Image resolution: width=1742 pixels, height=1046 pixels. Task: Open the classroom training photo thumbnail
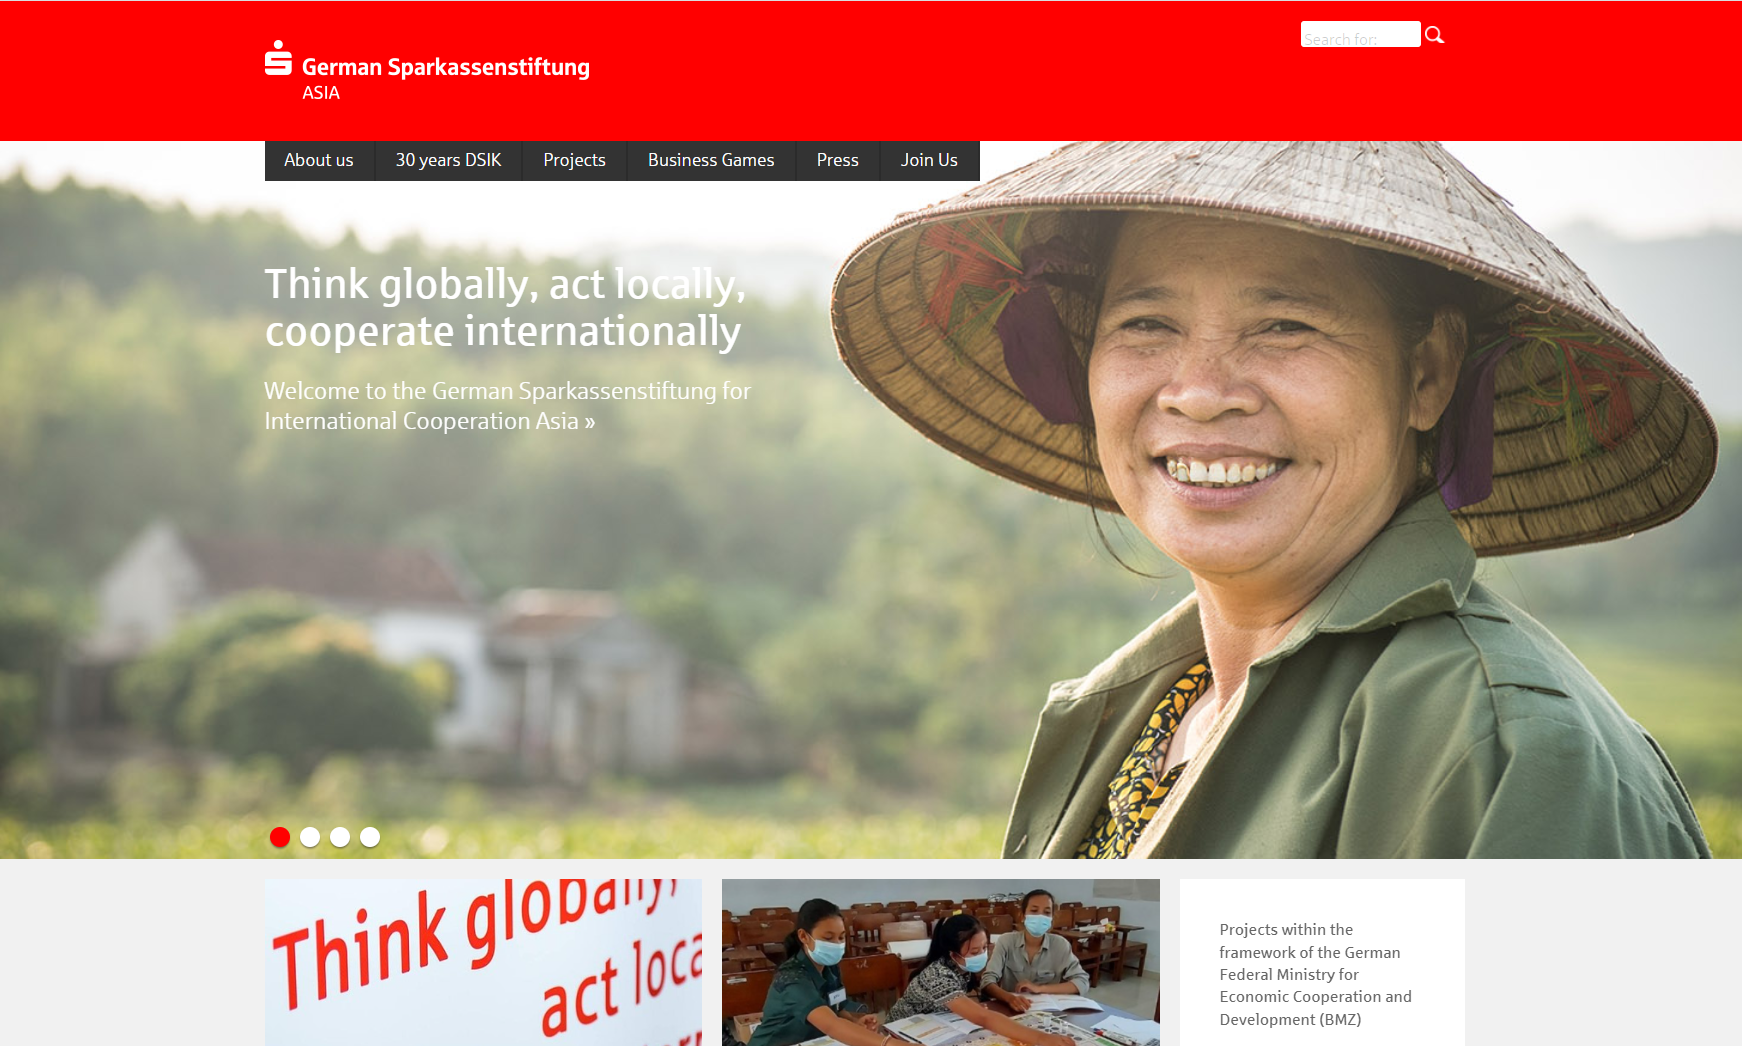click(x=941, y=962)
